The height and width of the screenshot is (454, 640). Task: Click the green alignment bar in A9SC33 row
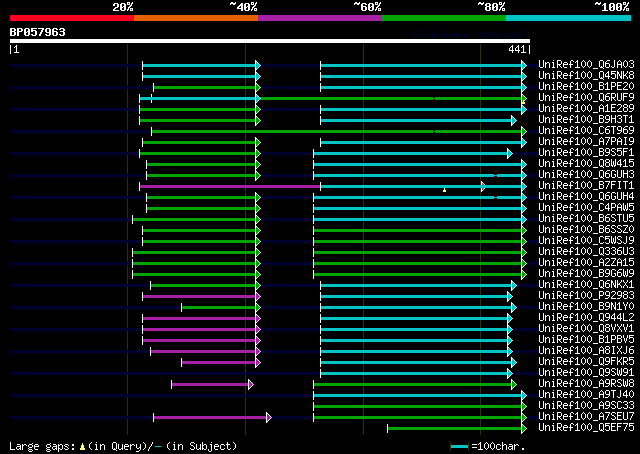tap(420, 406)
